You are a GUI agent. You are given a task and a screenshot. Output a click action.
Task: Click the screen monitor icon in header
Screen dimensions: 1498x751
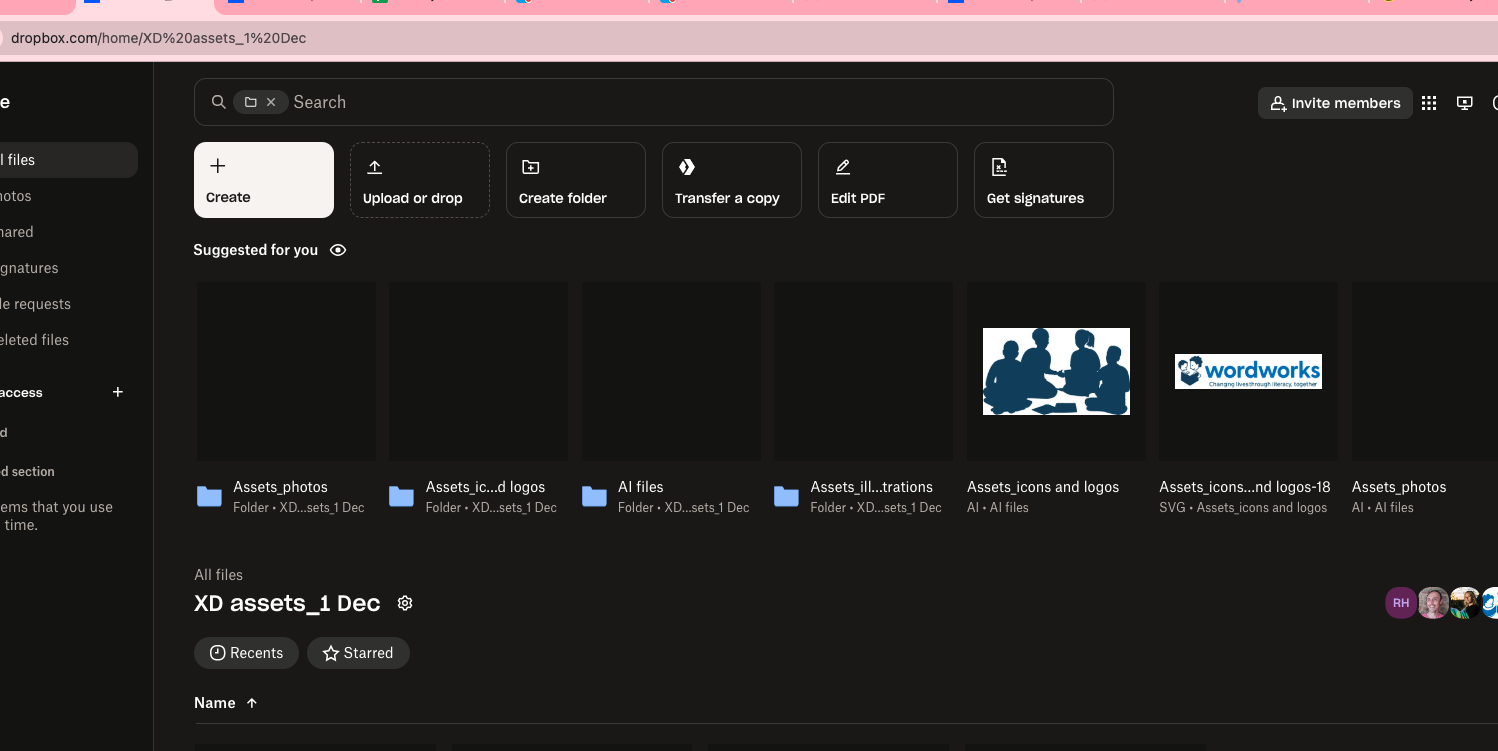pyautogui.click(x=1465, y=103)
